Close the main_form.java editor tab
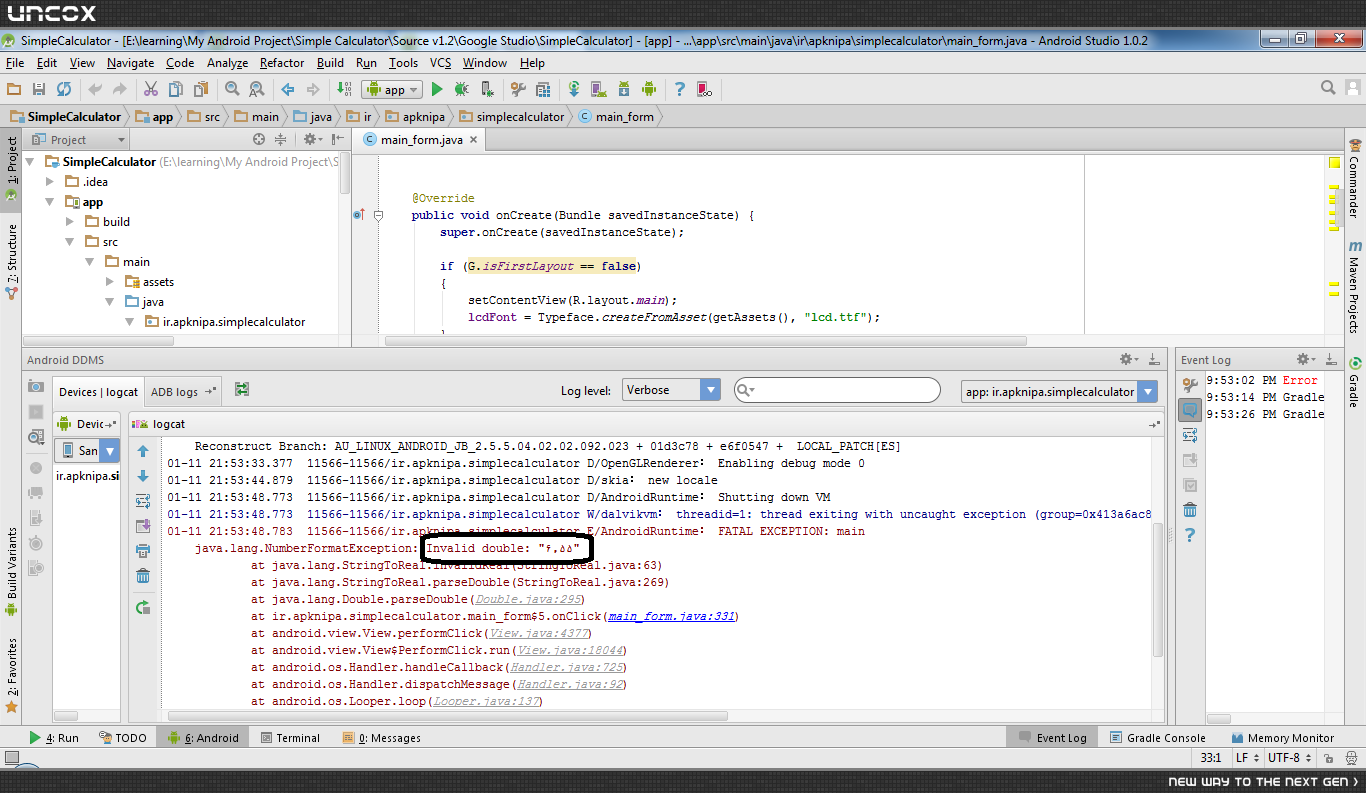The height and width of the screenshot is (793, 1366). click(x=475, y=140)
